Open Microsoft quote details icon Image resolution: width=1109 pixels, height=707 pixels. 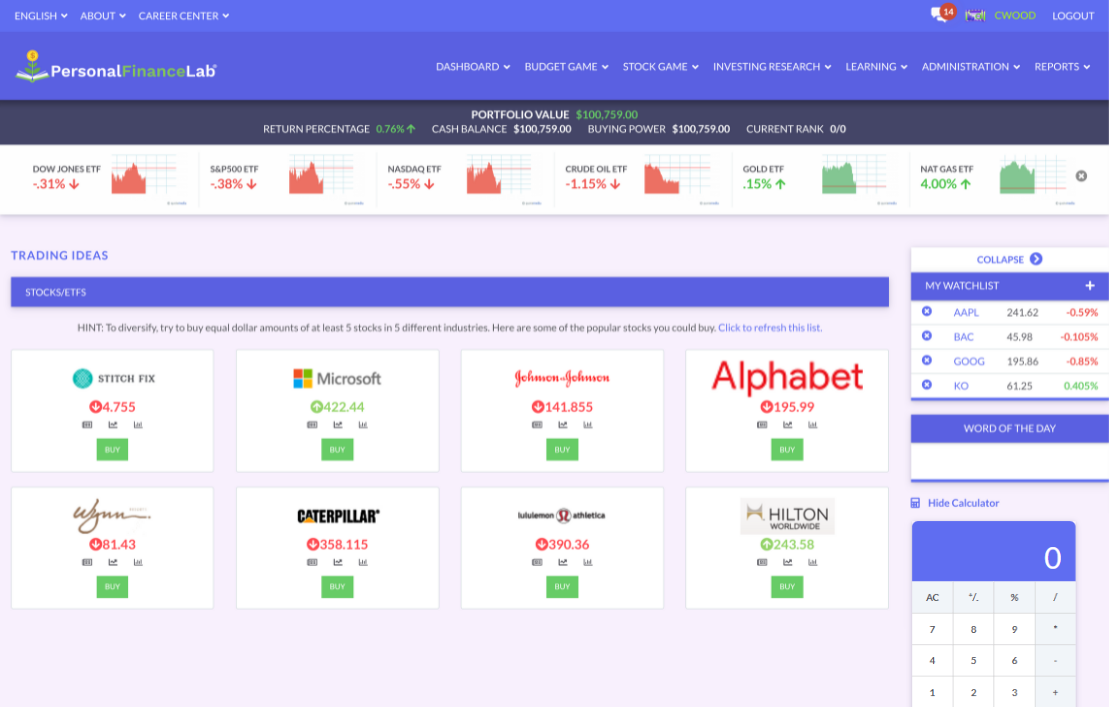[312, 425]
